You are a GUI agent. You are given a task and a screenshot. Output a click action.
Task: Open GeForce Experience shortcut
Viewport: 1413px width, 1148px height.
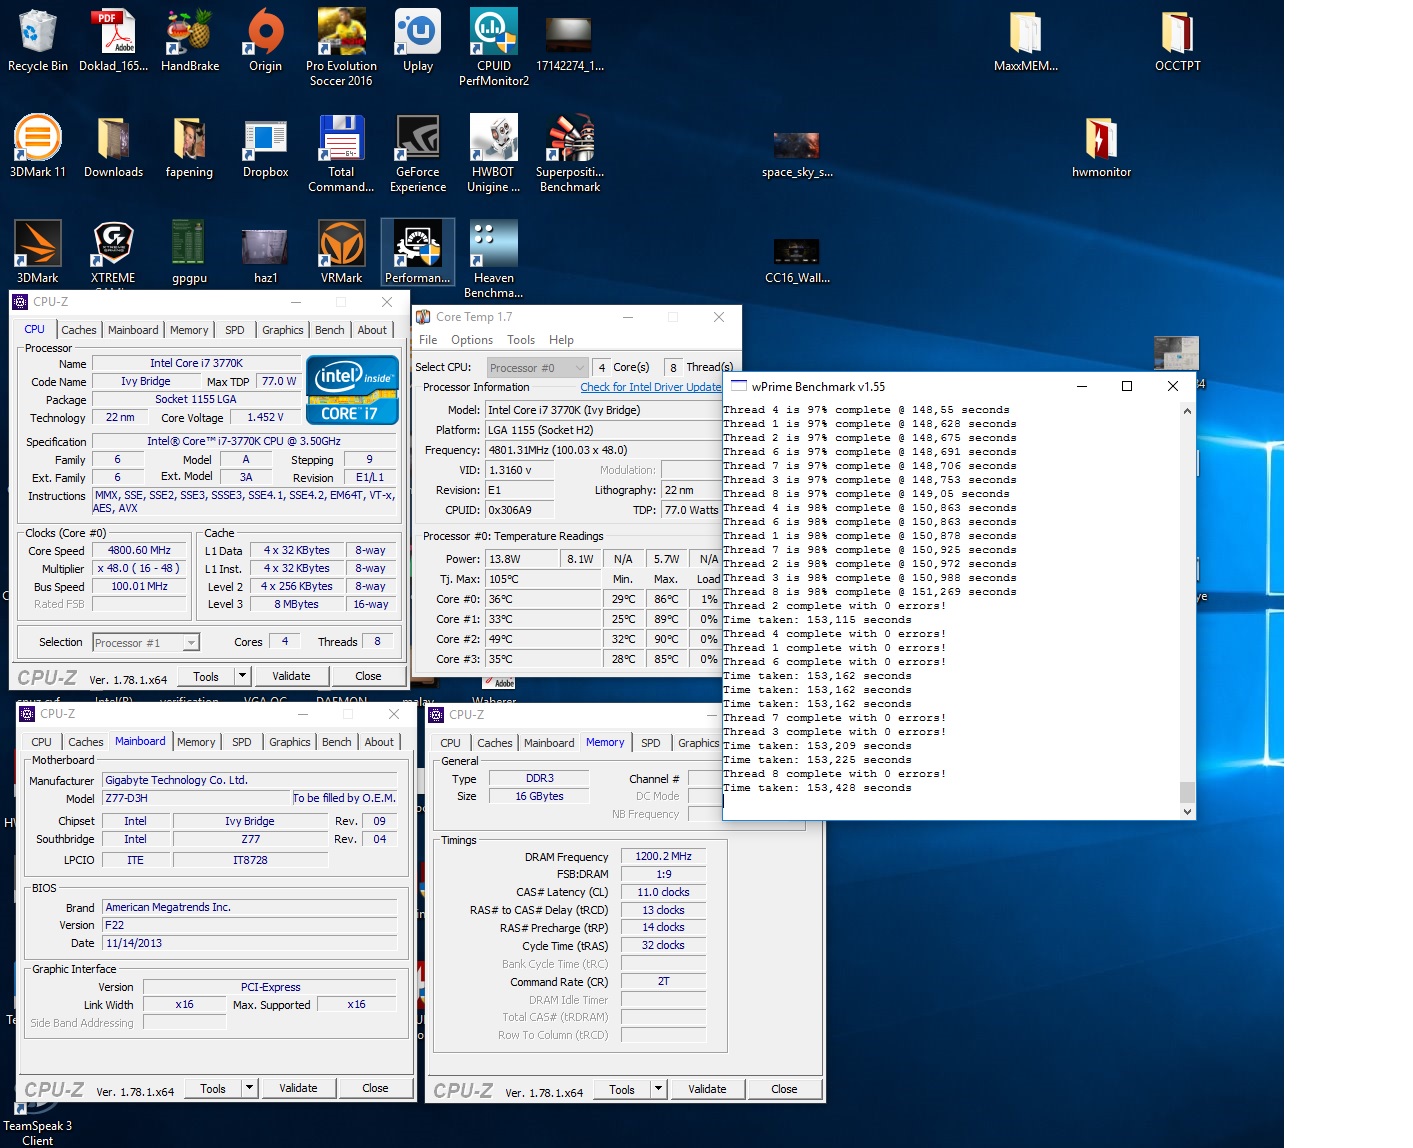(x=418, y=153)
